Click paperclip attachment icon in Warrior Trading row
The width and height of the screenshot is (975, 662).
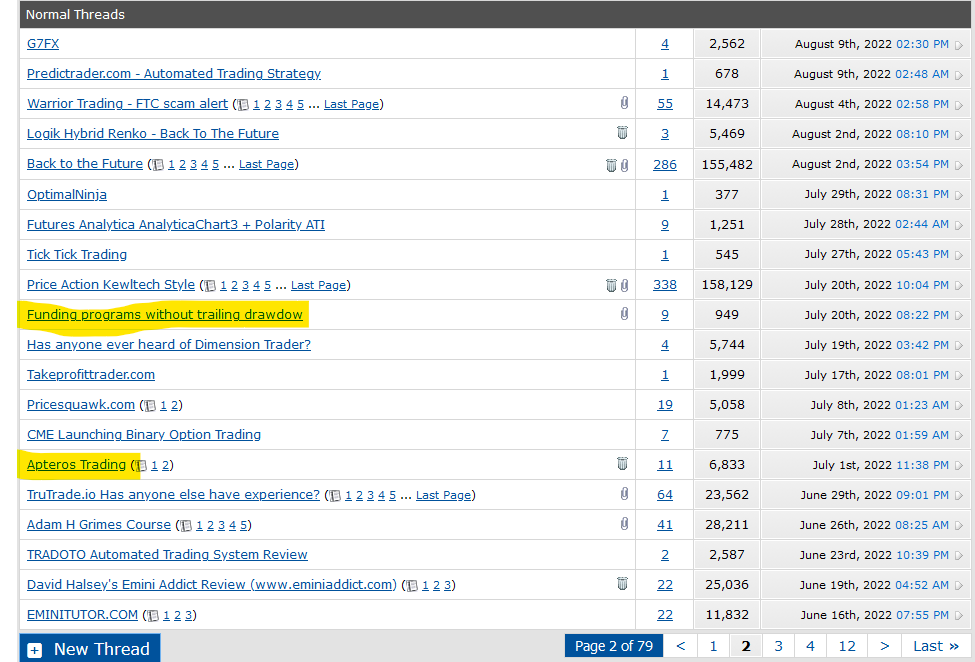pos(624,103)
